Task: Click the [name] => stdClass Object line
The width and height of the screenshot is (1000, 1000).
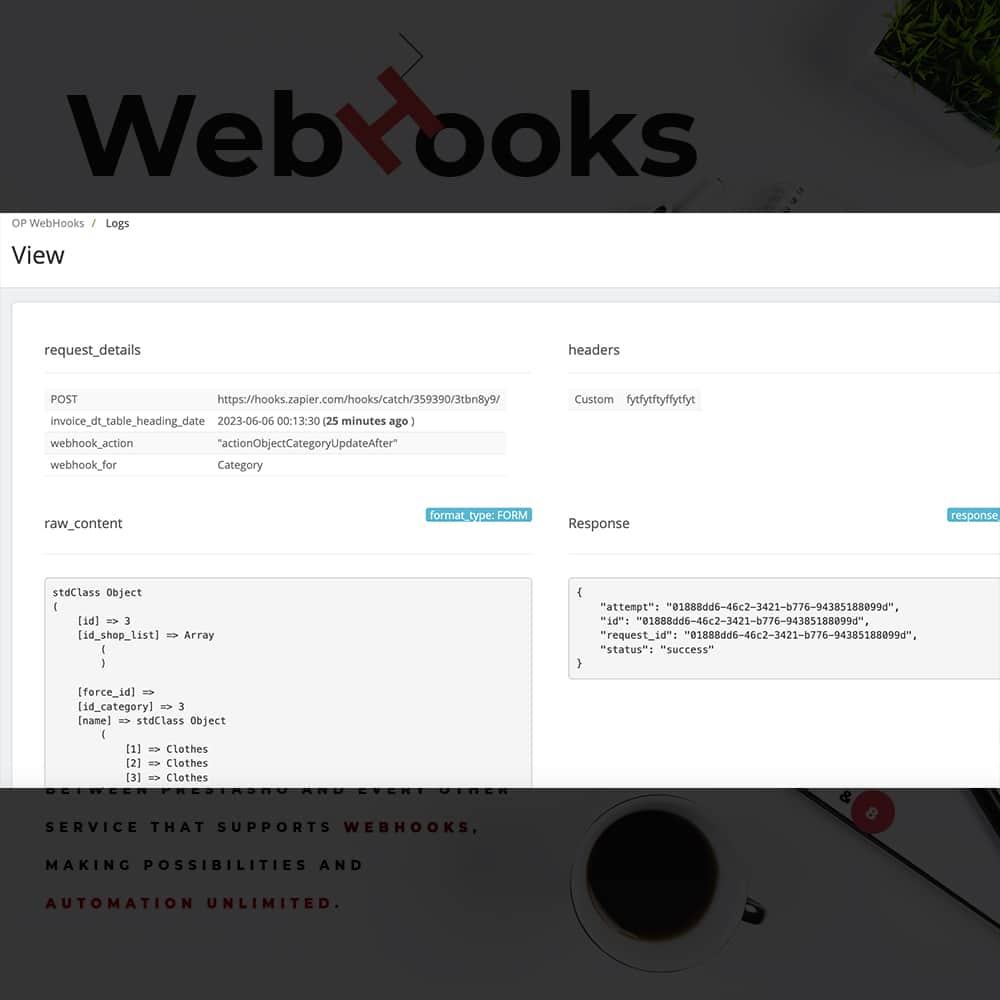Action: [x=151, y=721]
